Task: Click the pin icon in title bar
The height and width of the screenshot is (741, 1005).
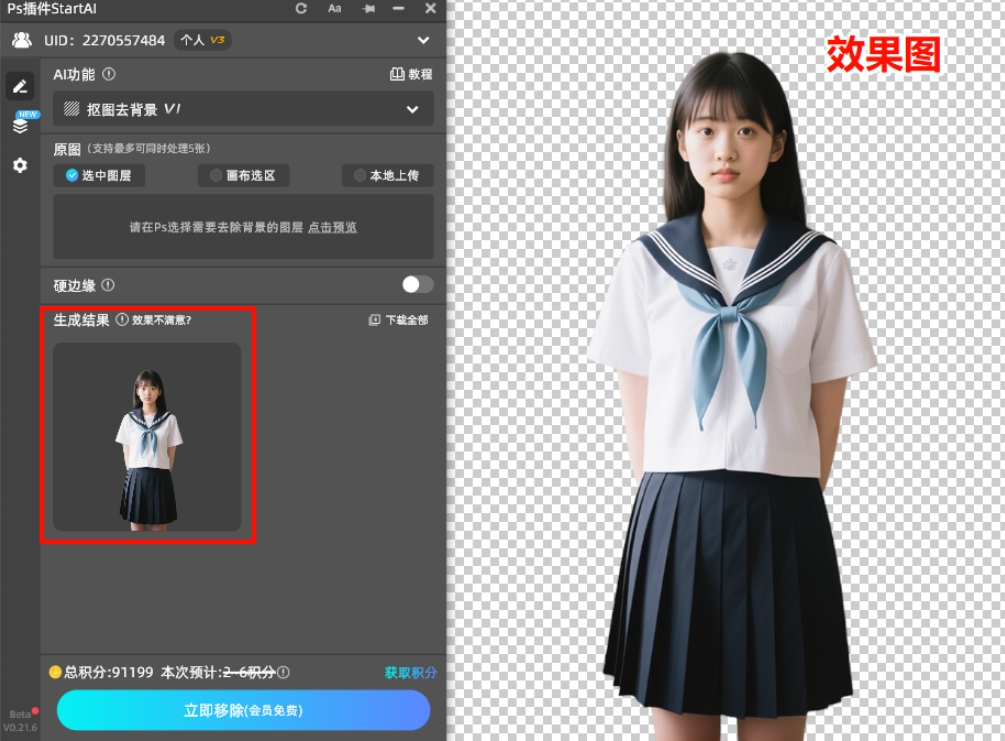Action: tap(369, 9)
